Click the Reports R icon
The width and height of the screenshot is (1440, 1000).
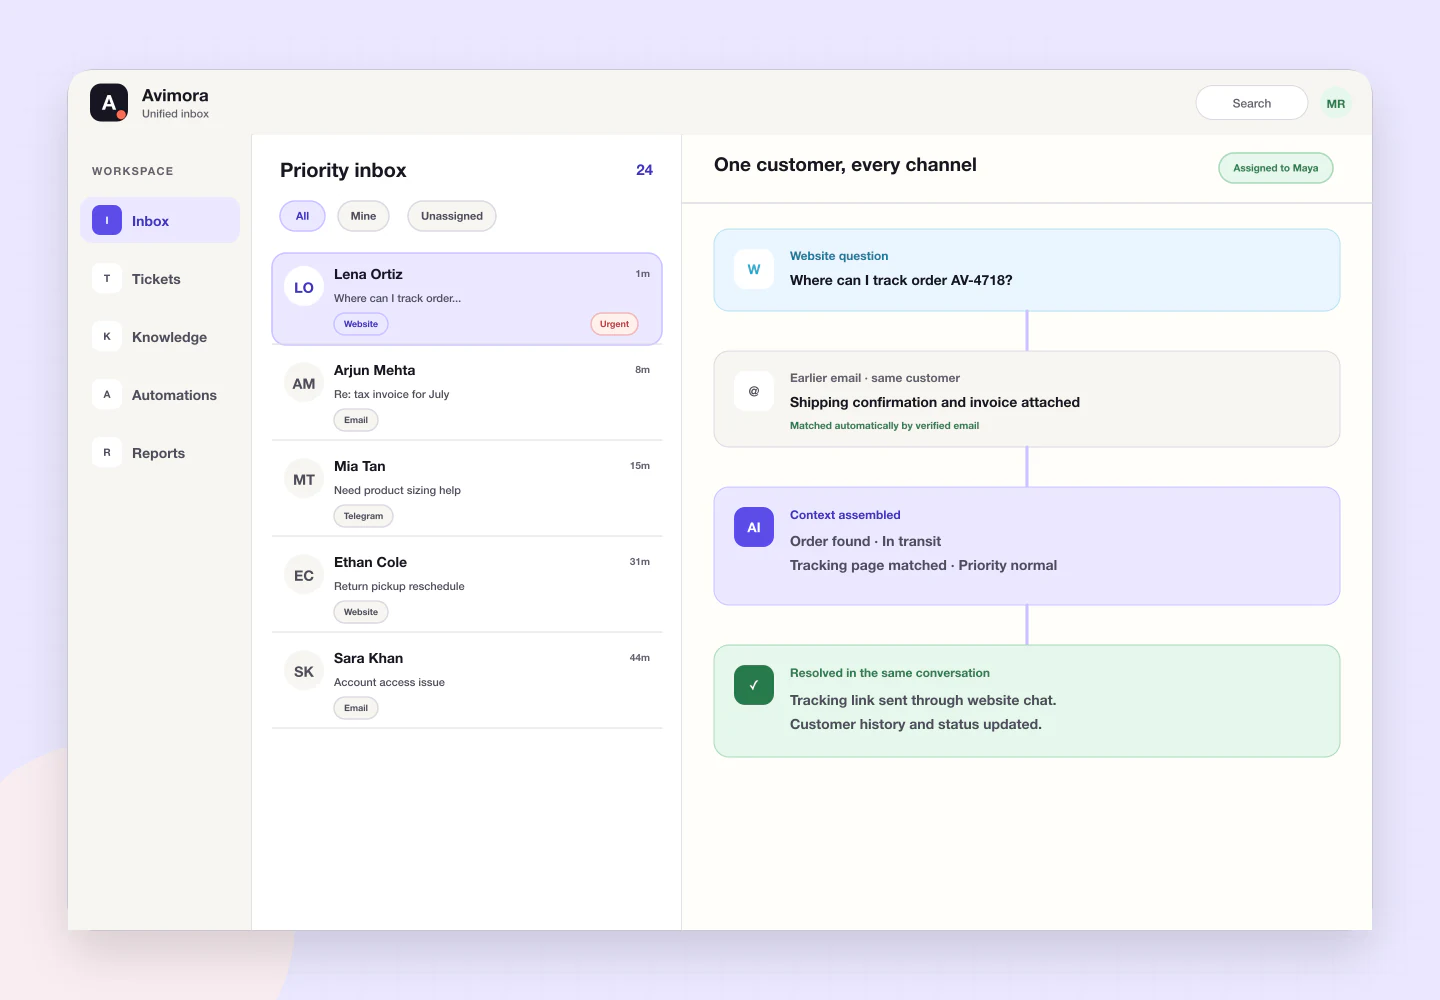click(x=107, y=452)
